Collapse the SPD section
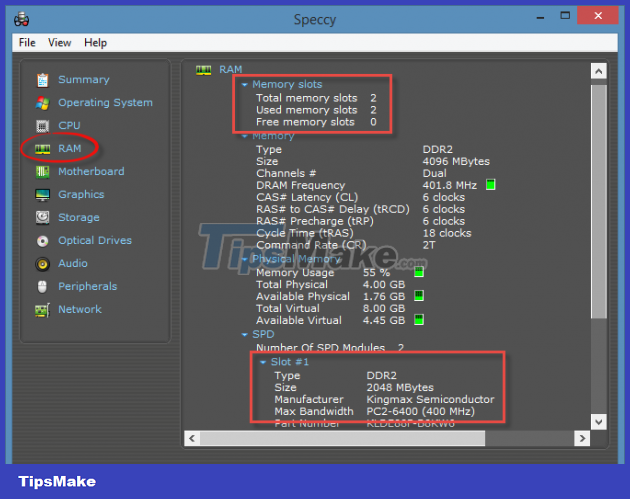The width and height of the screenshot is (630, 499). (244, 335)
